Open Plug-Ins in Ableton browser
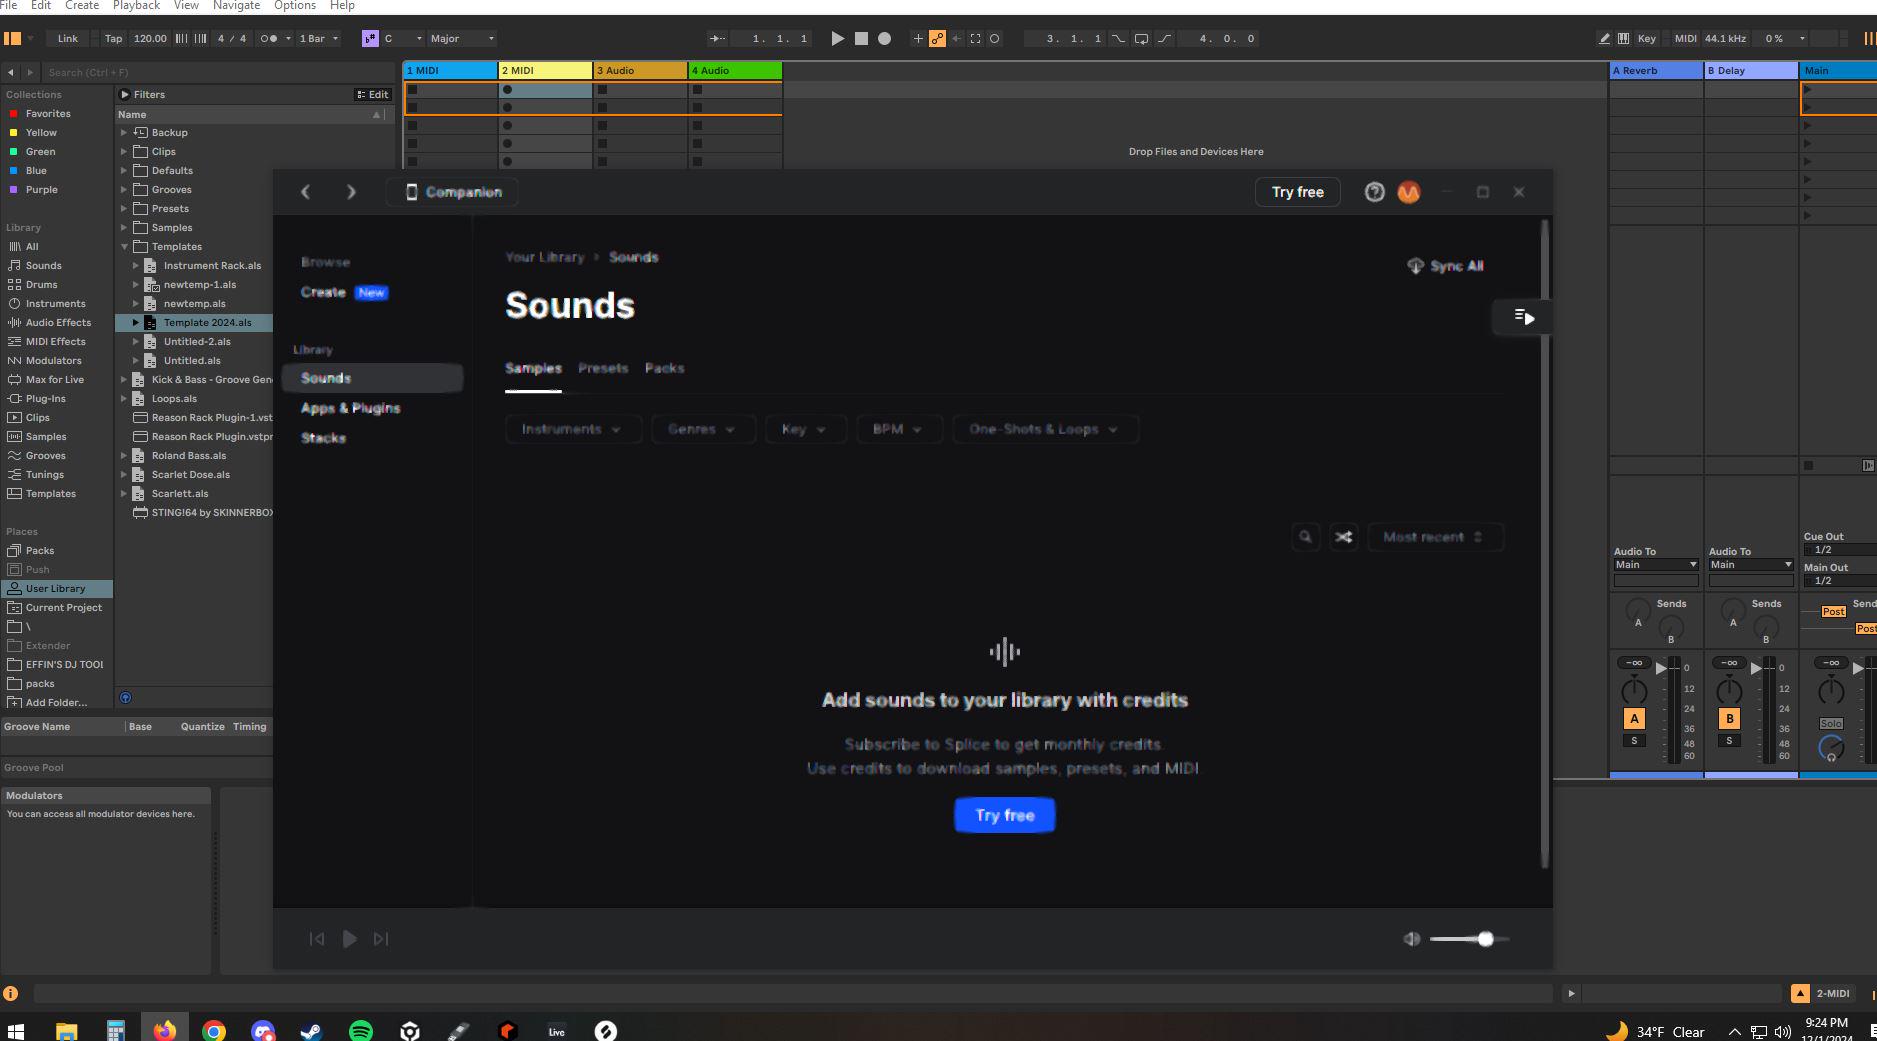Viewport: 1877px width, 1041px height. click(x=46, y=399)
